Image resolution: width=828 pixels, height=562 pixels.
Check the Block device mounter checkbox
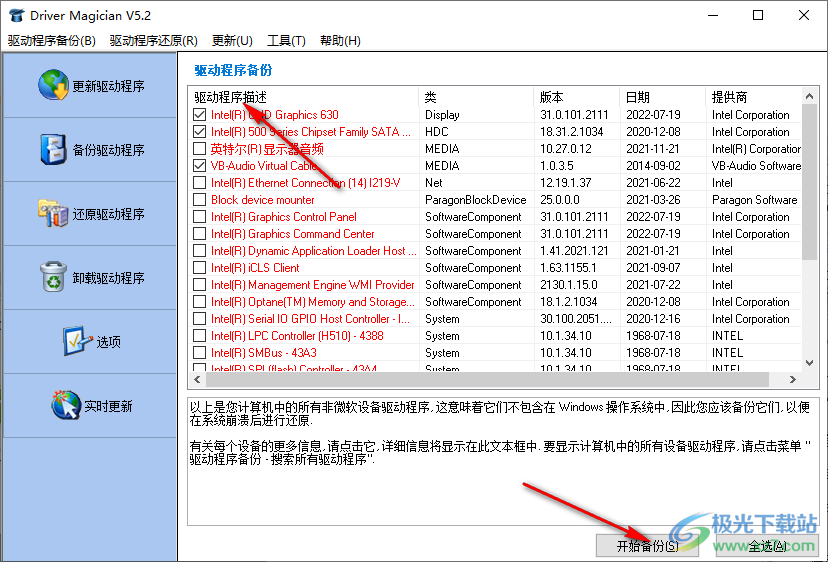click(200, 200)
